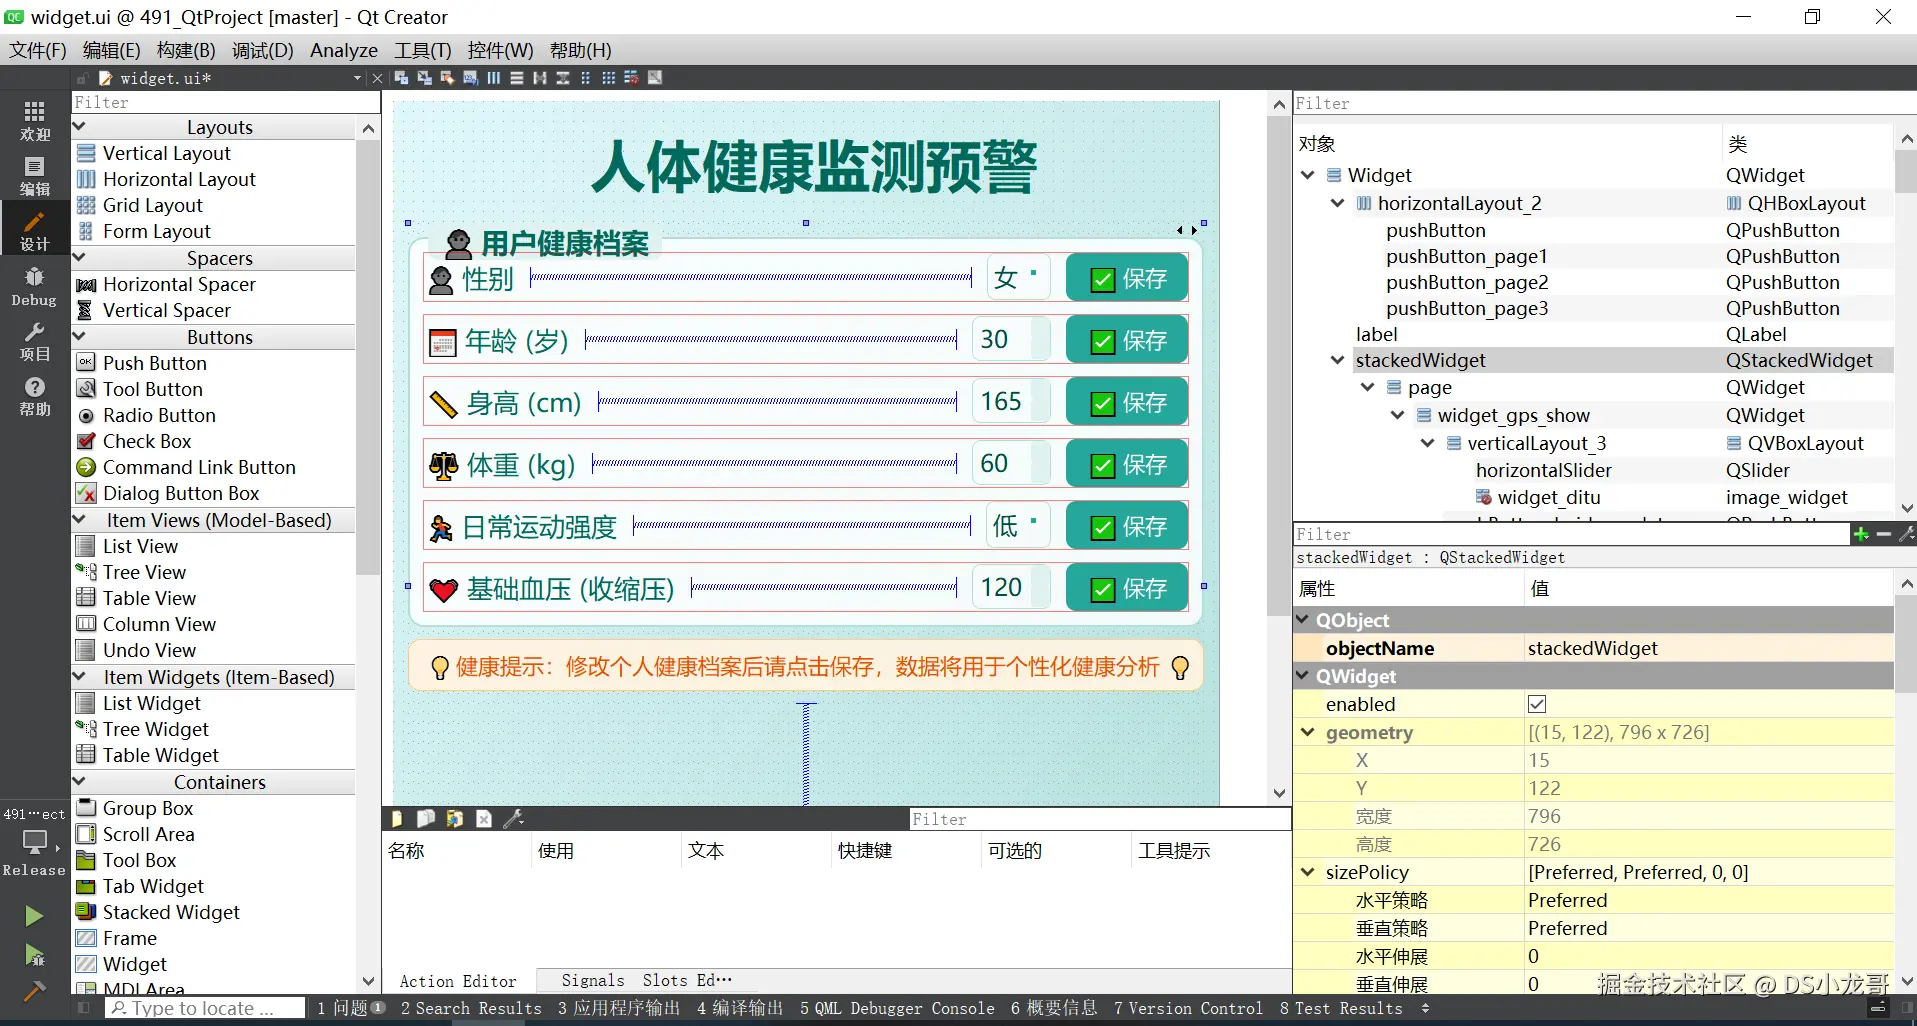Start debugging with the play-bug button
This screenshot has width=1917, height=1026.
tap(34, 955)
